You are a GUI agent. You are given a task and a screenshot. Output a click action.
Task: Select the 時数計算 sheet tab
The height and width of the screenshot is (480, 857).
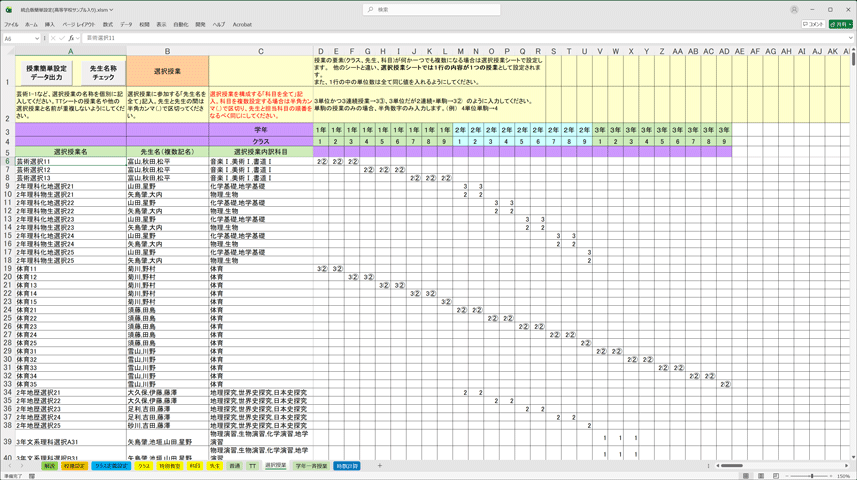pyautogui.click(x=347, y=466)
